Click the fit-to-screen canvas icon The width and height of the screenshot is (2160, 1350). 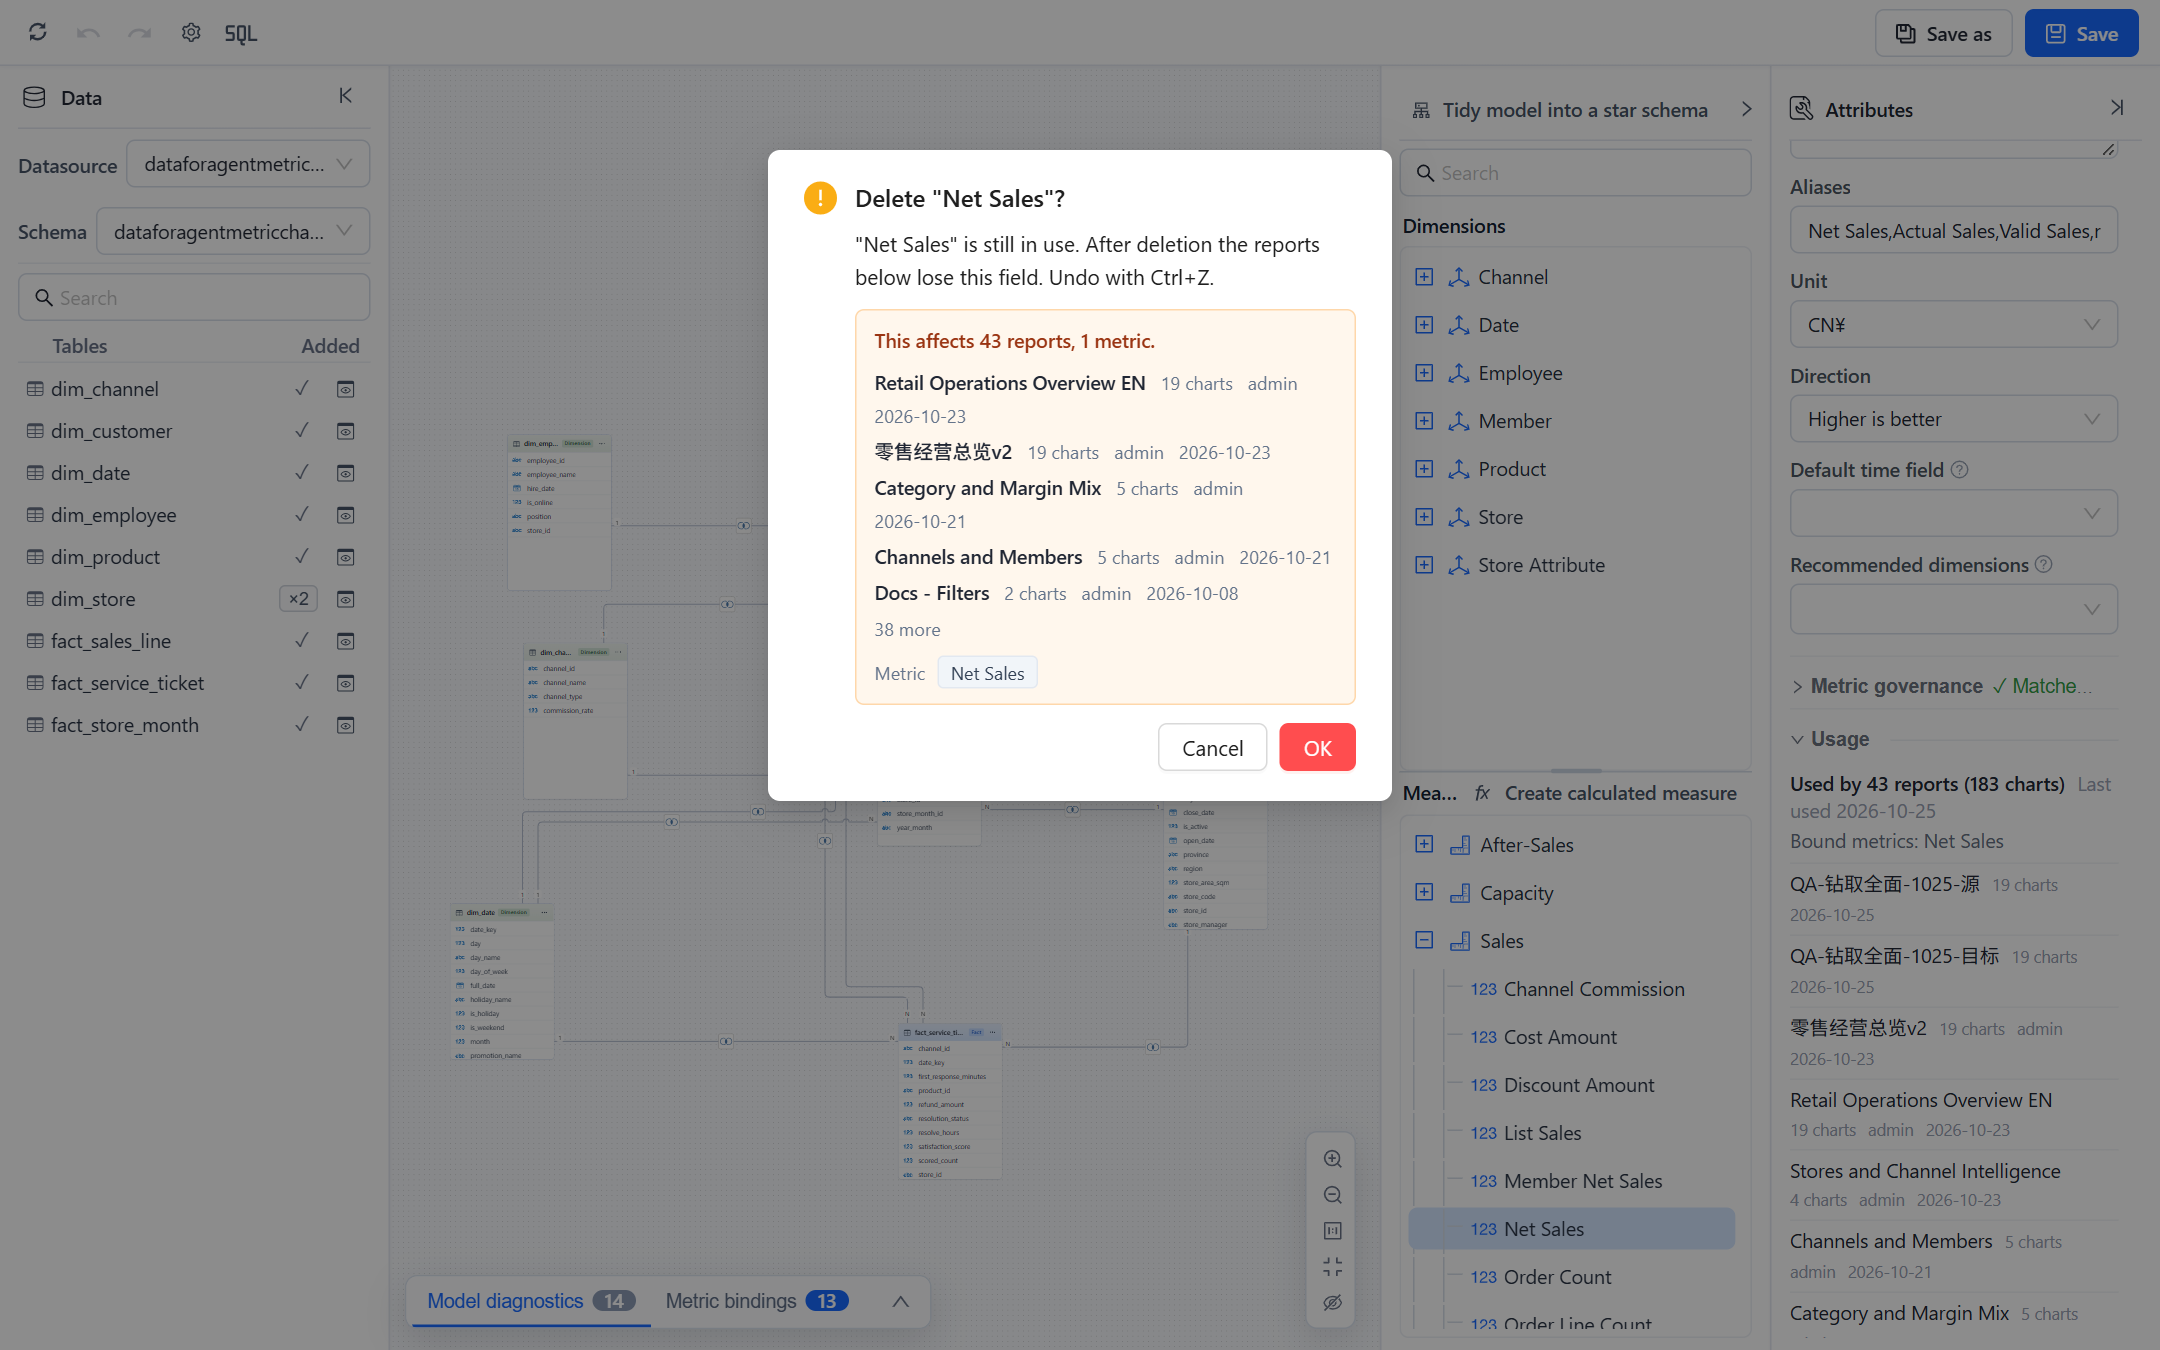click(1332, 1231)
